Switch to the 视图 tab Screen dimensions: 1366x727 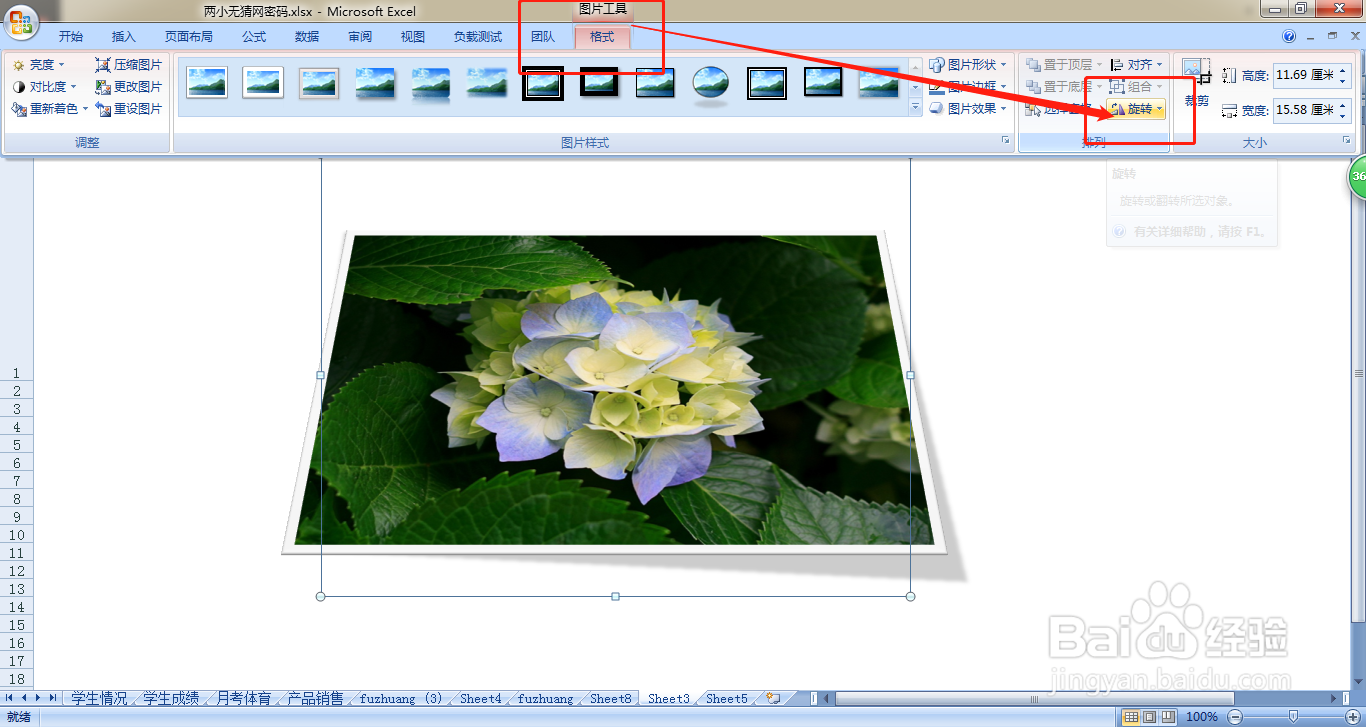click(x=413, y=37)
